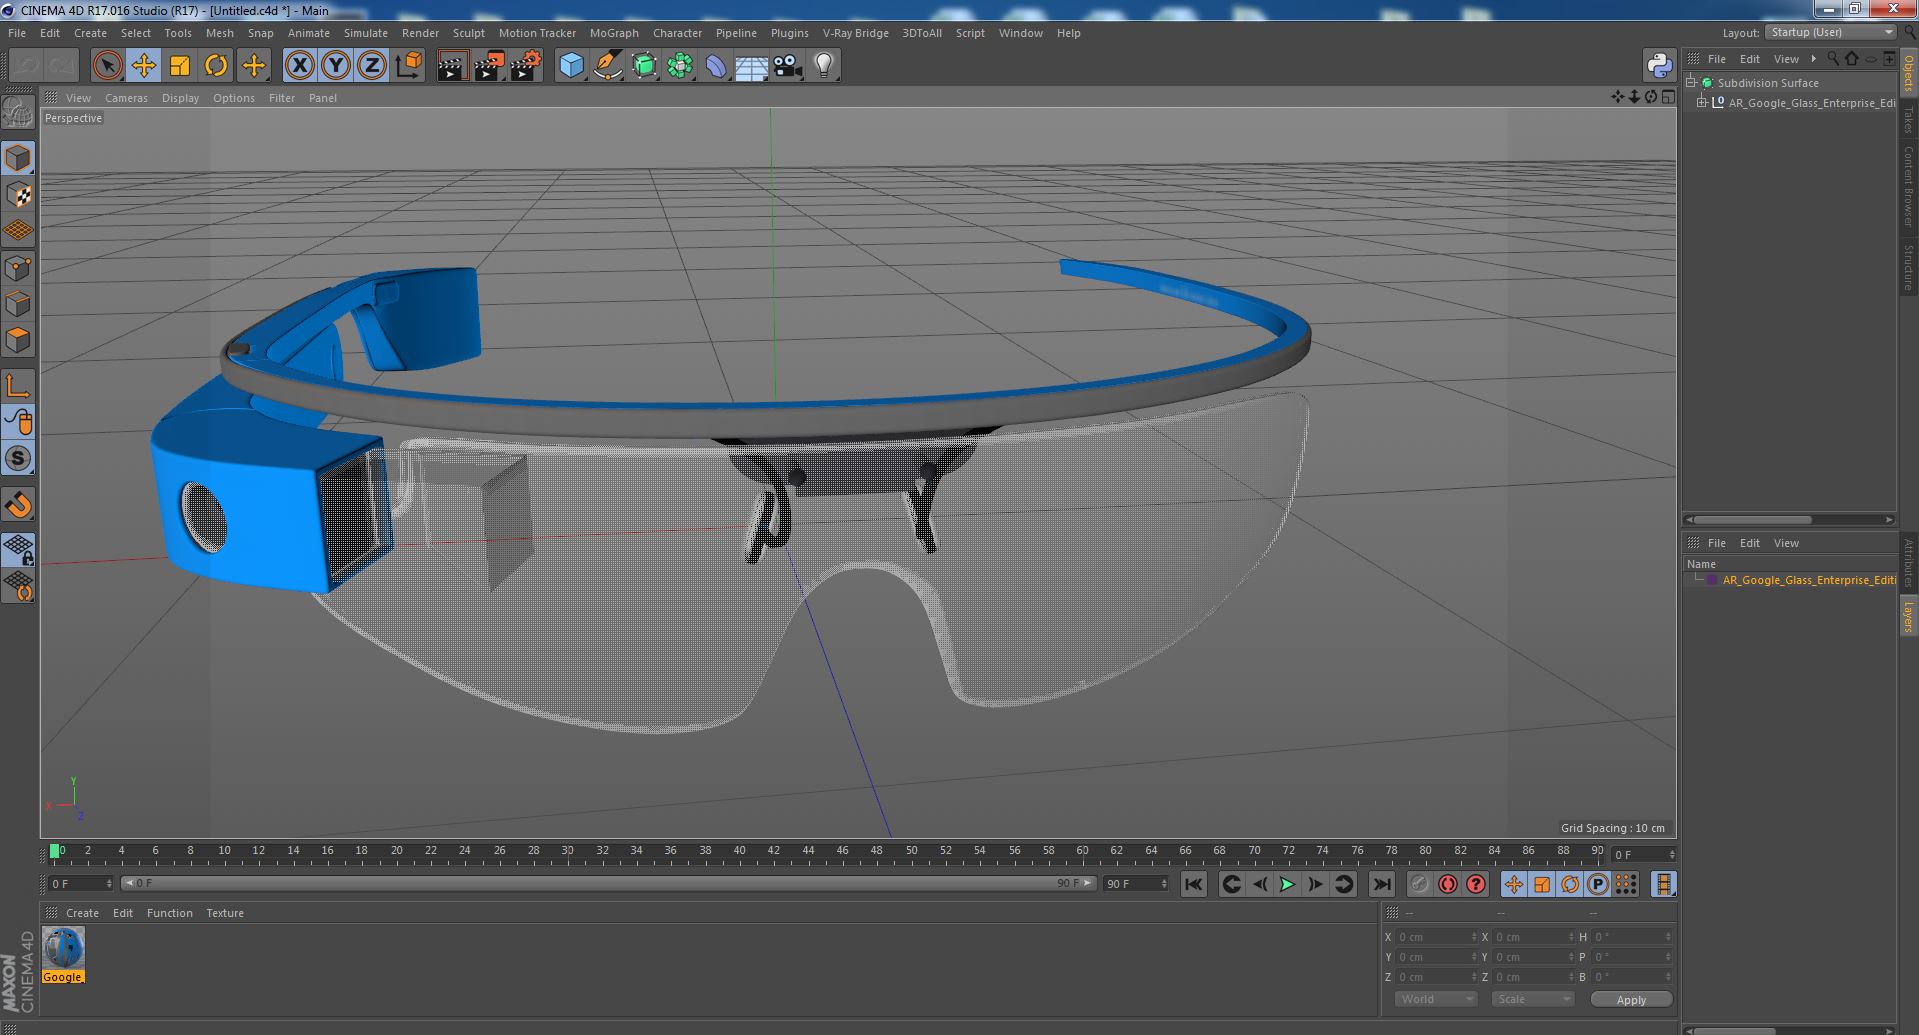Add Array modeling object icon
Screen dimensions: 1919x1035
click(680, 66)
